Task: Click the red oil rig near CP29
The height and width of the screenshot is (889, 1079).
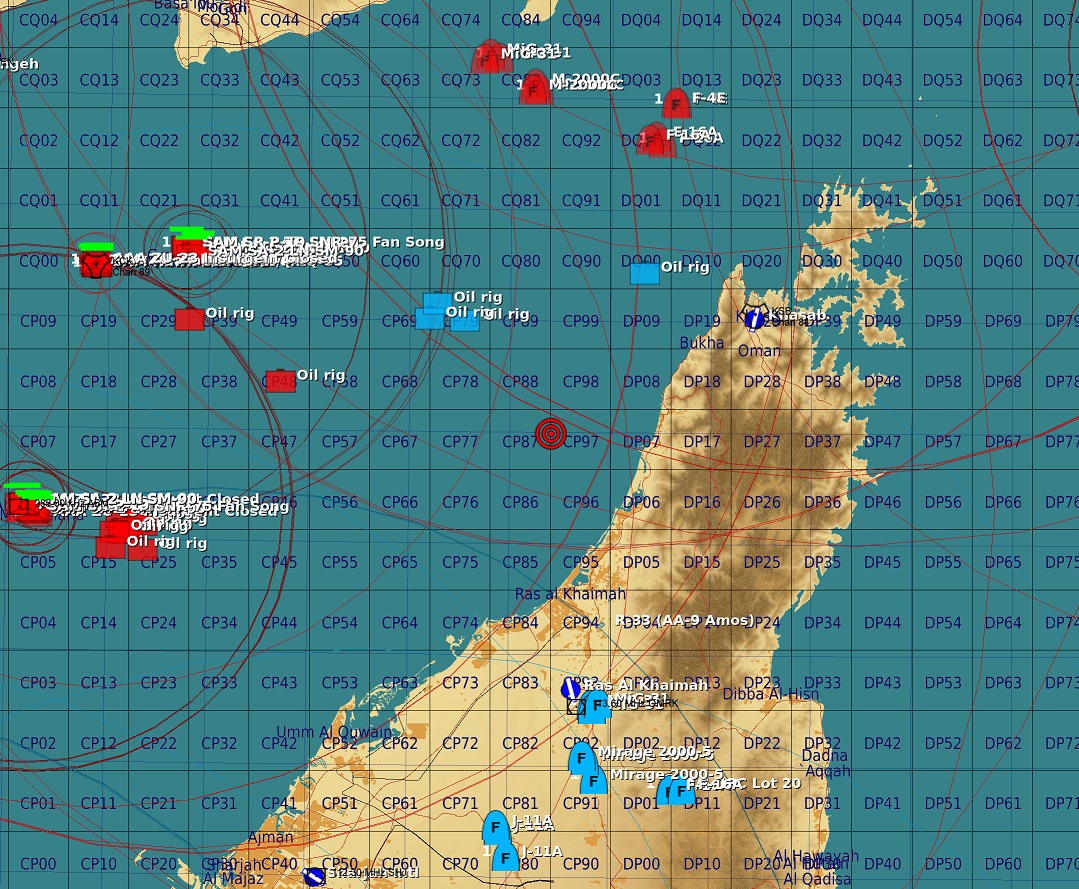Action: pyautogui.click(x=189, y=319)
